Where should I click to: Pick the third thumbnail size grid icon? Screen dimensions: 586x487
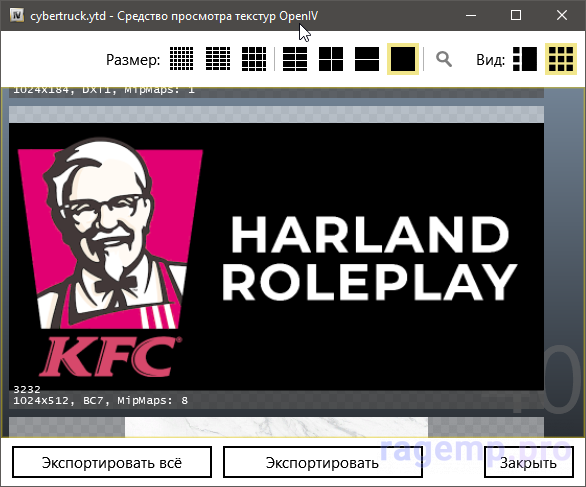(254, 59)
